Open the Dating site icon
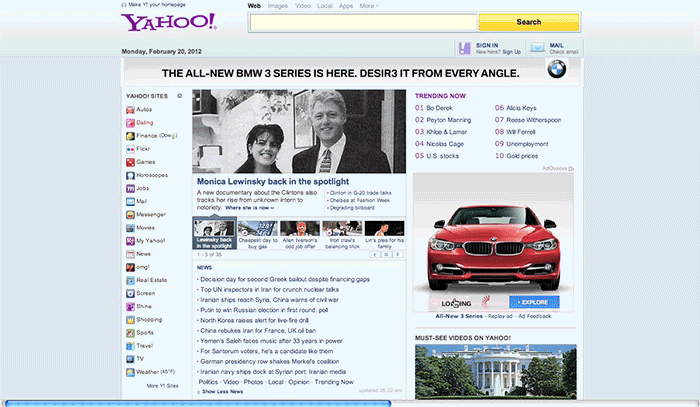 [130, 123]
